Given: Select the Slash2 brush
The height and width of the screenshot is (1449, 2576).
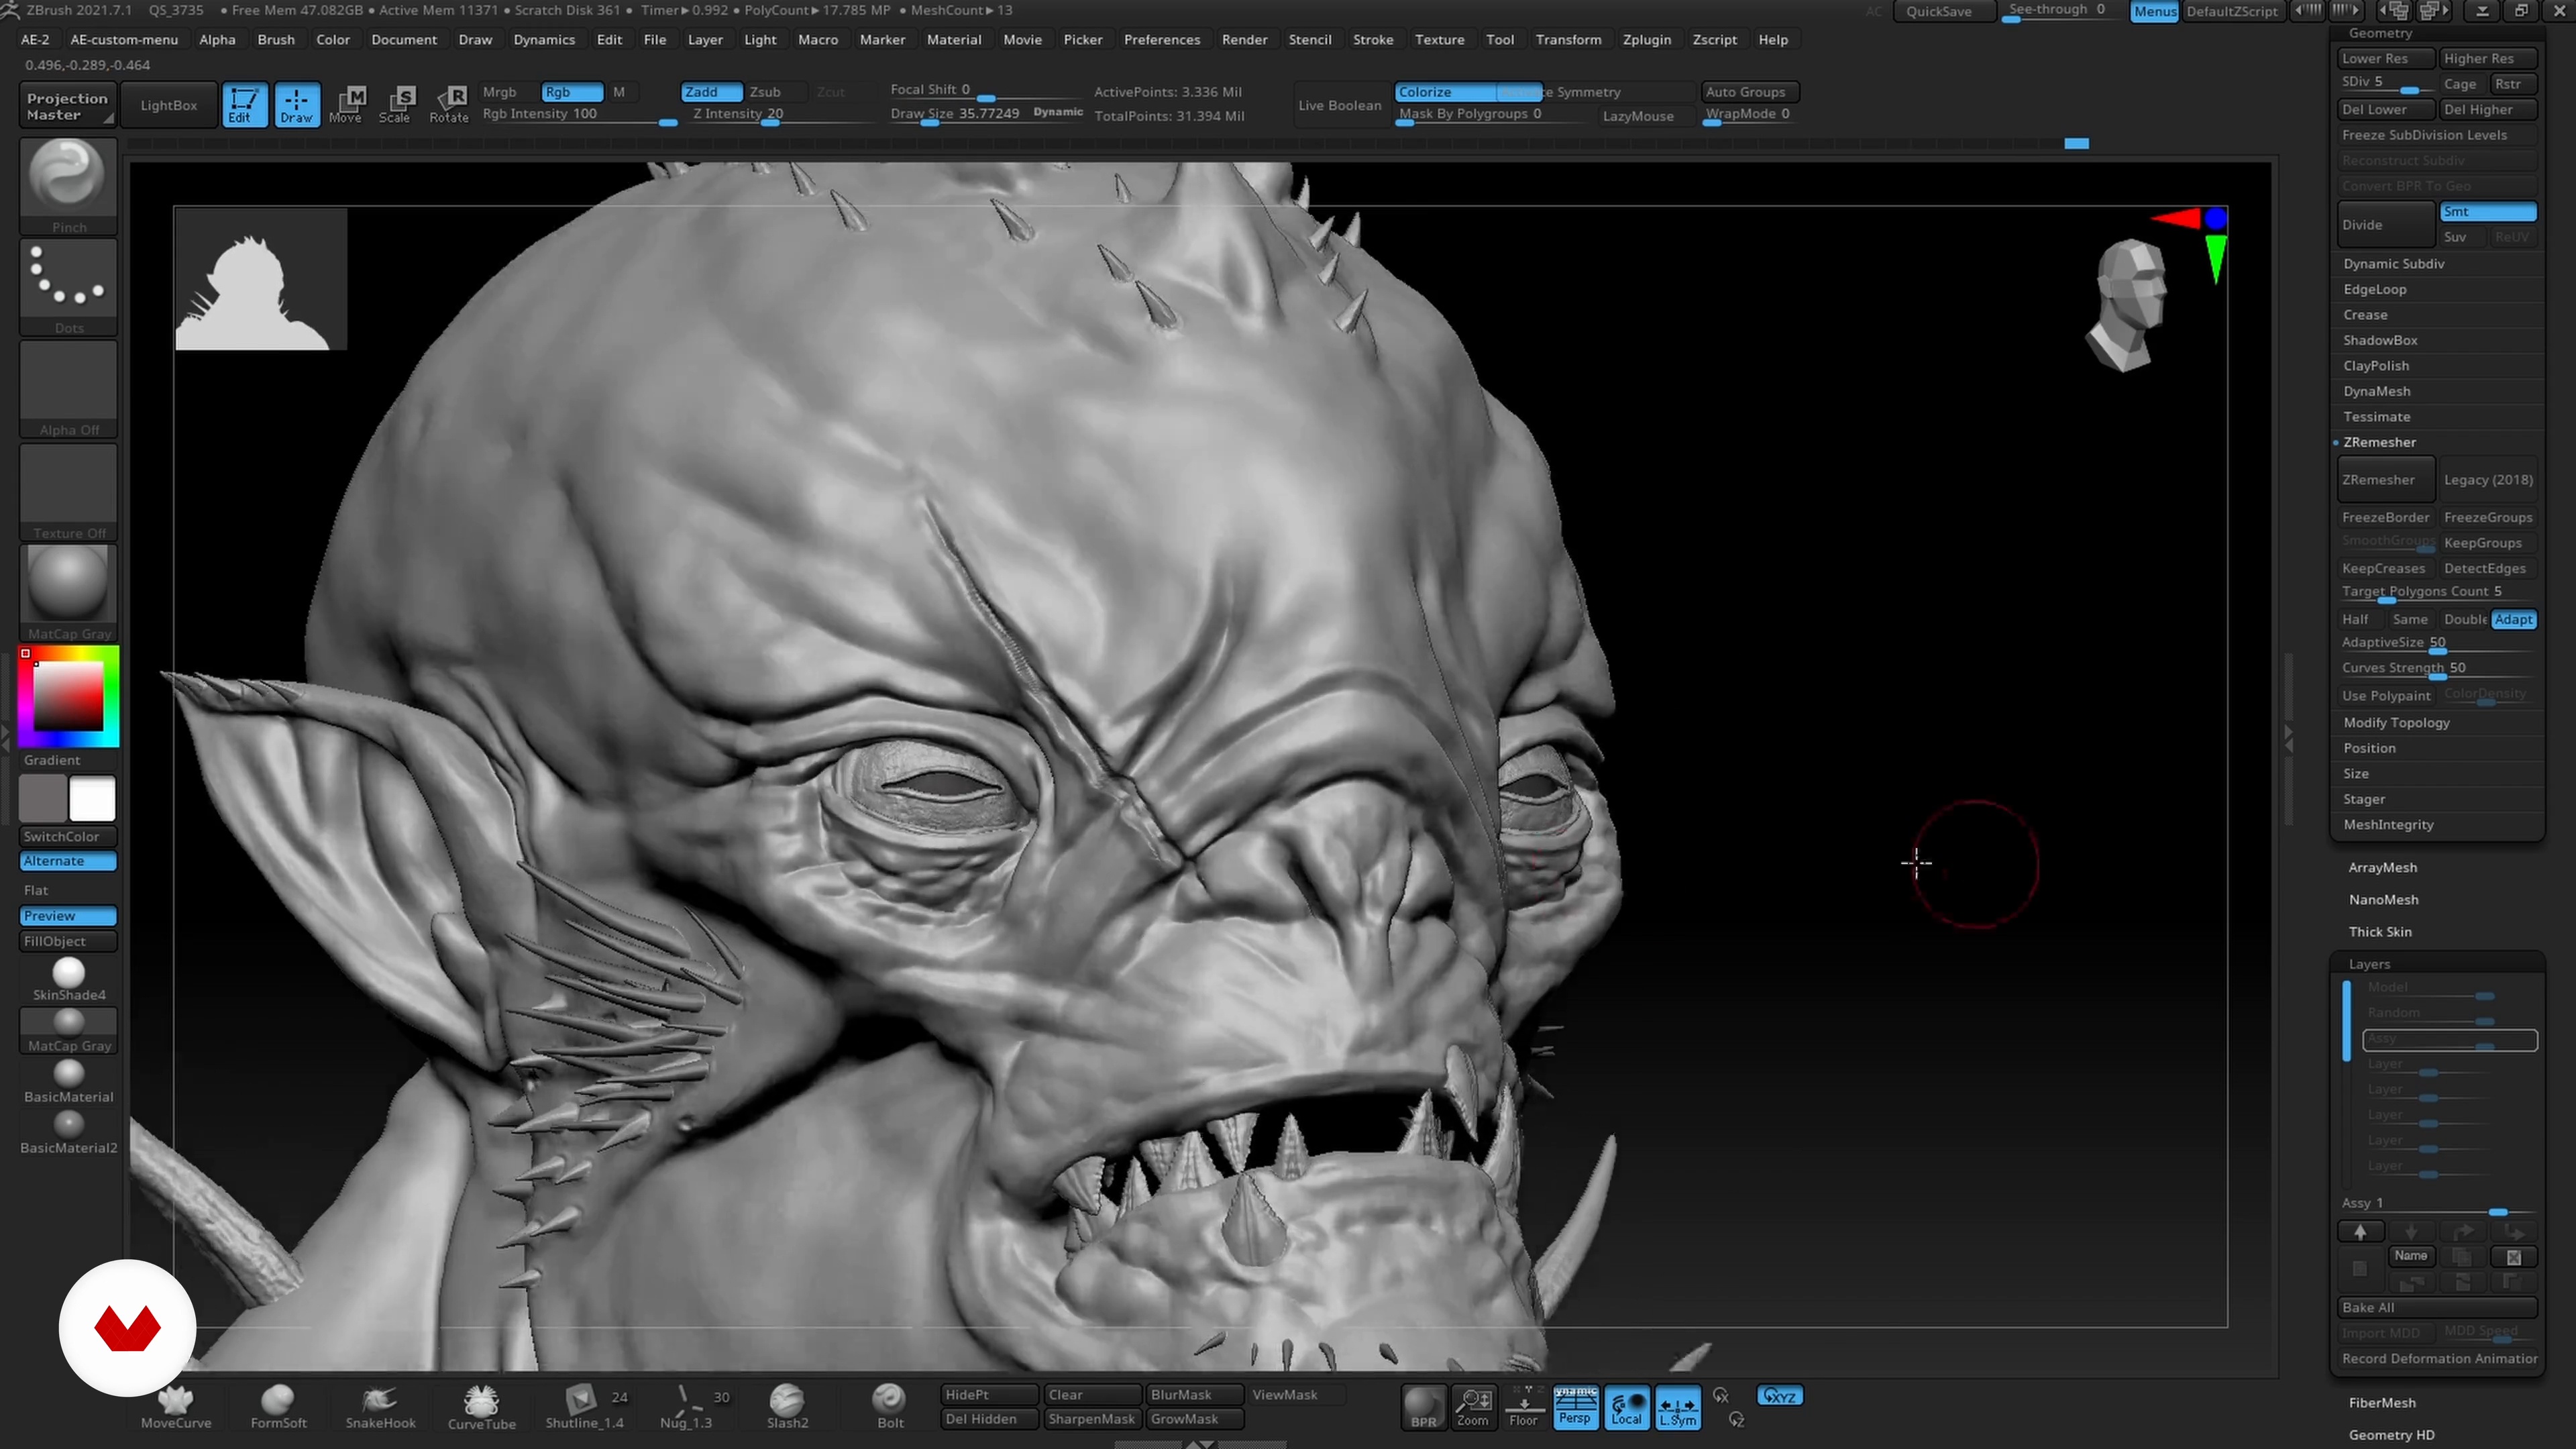Looking at the screenshot, I should 787,1407.
